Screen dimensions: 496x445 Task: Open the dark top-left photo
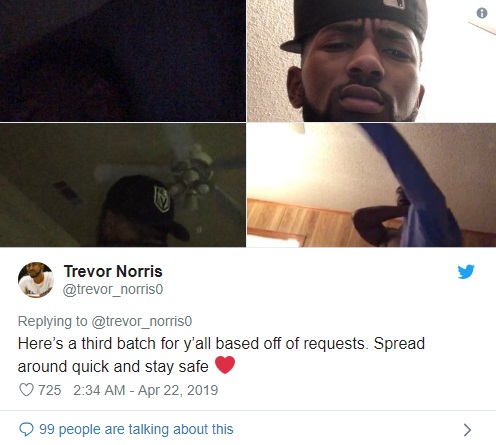[x=123, y=61]
